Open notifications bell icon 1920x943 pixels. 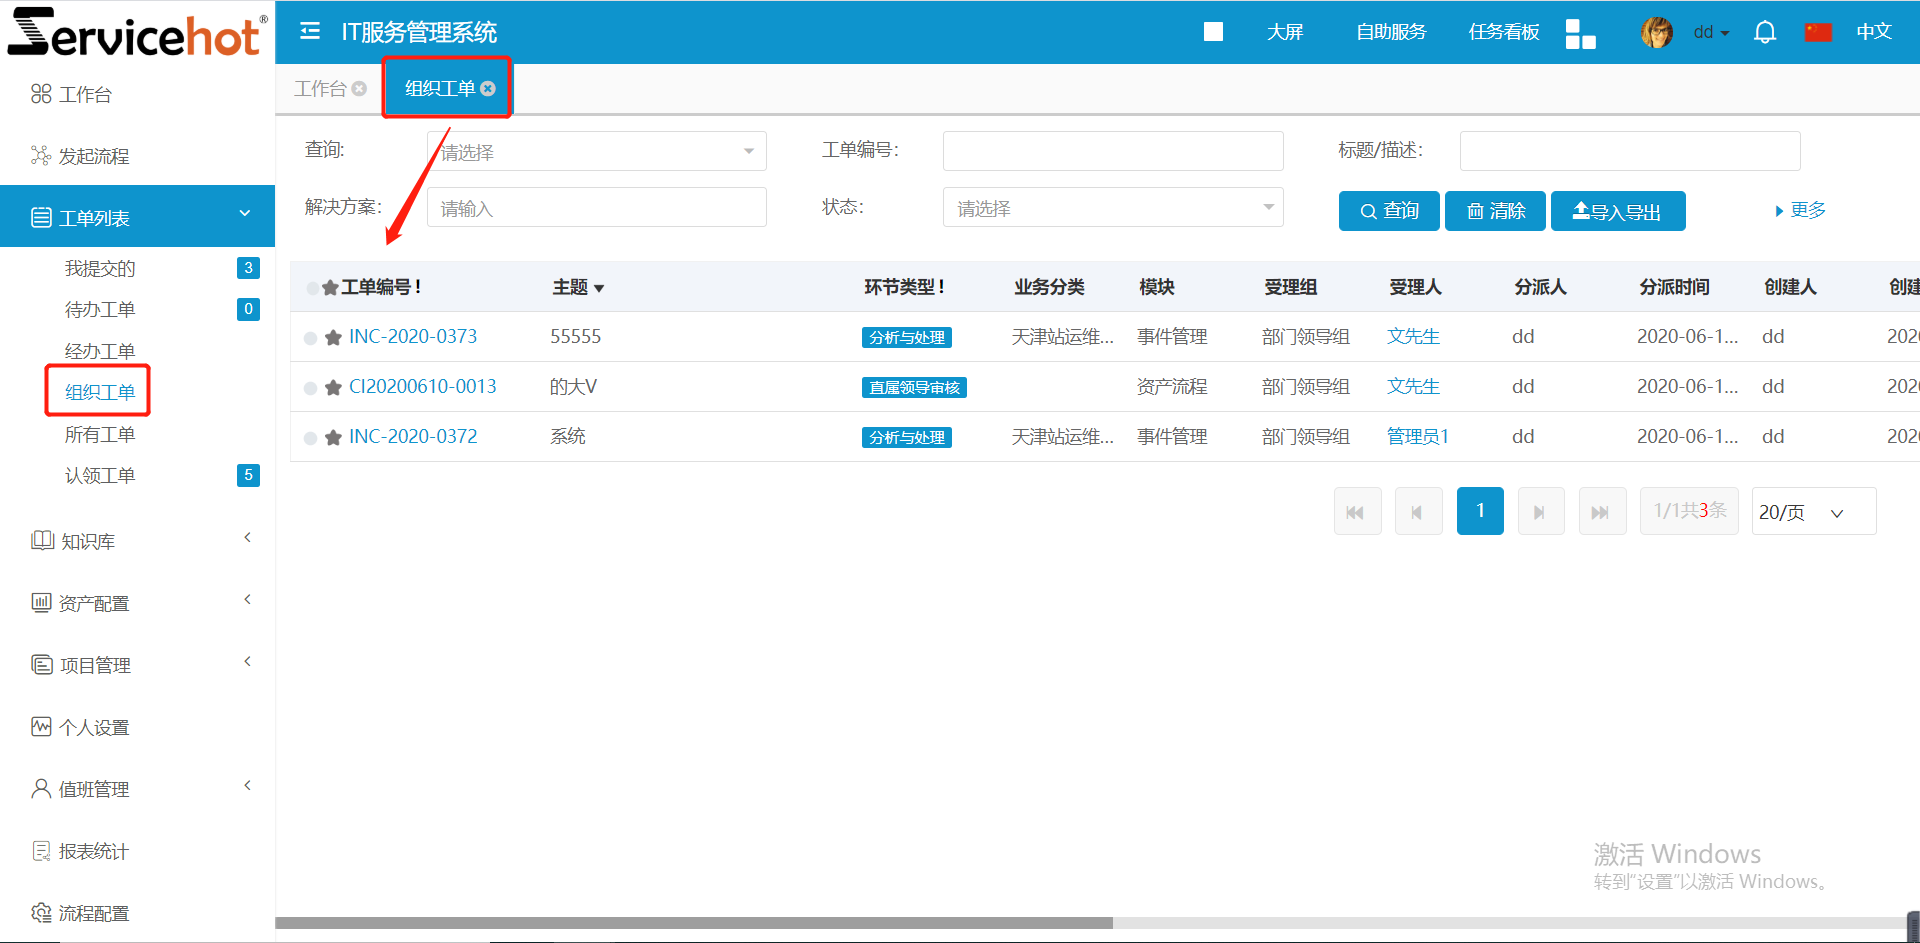pyautogui.click(x=1765, y=32)
